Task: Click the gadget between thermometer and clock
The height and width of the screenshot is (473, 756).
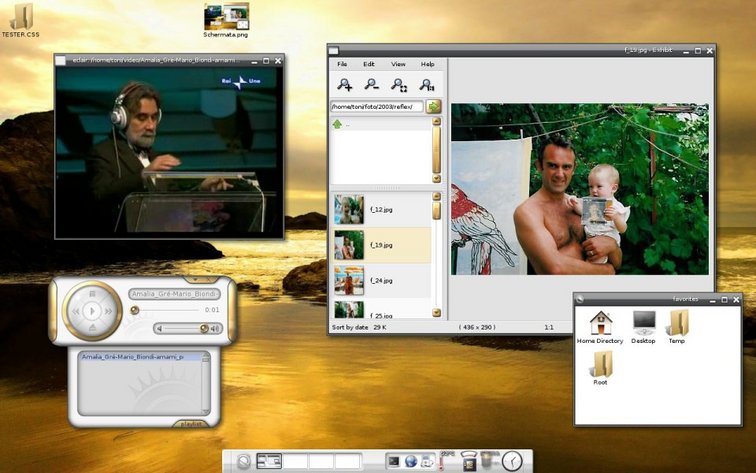Action: (x=469, y=461)
